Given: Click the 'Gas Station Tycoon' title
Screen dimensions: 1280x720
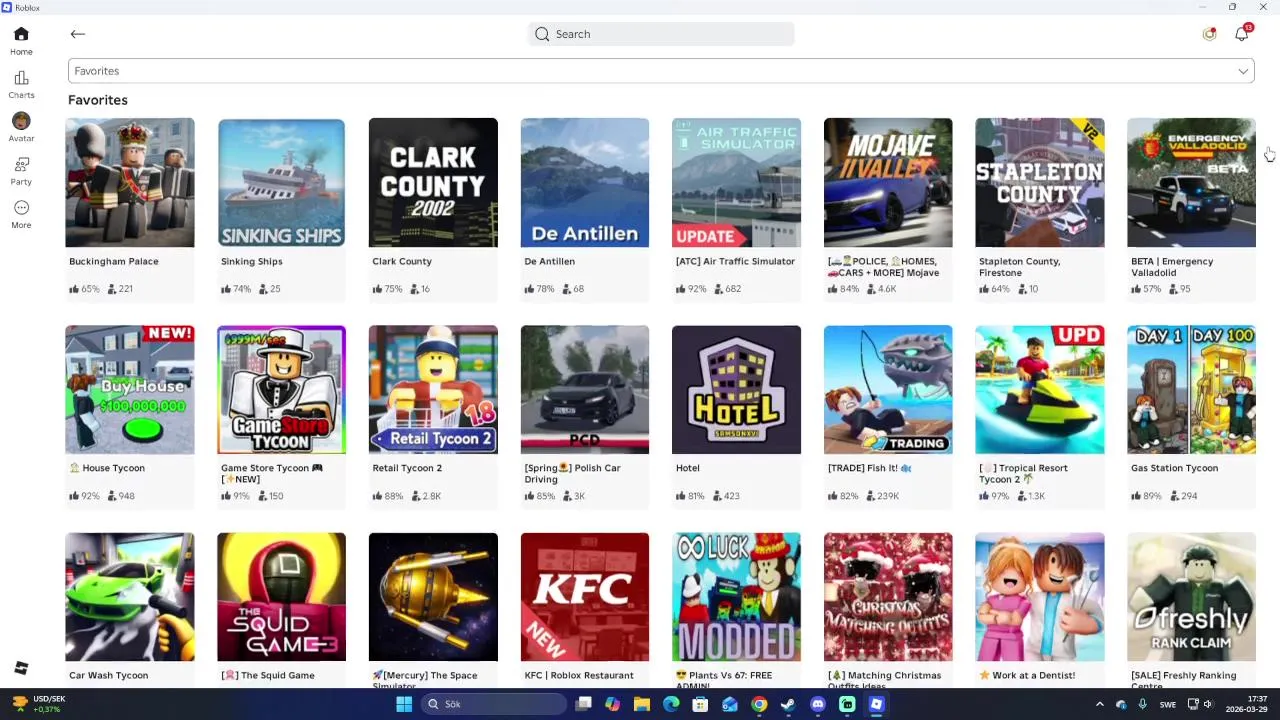Looking at the screenshot, I should tap(1174, 468).
